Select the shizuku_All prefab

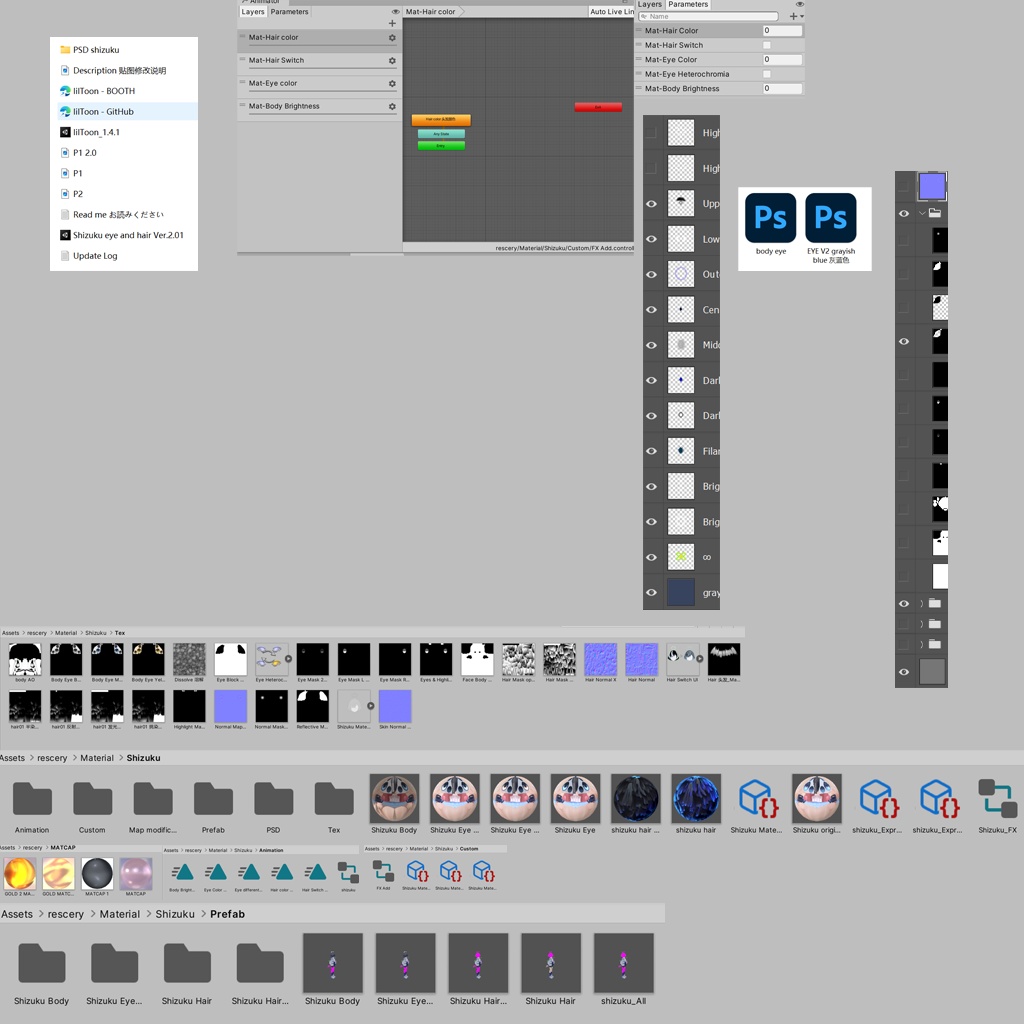coord(623,963)
